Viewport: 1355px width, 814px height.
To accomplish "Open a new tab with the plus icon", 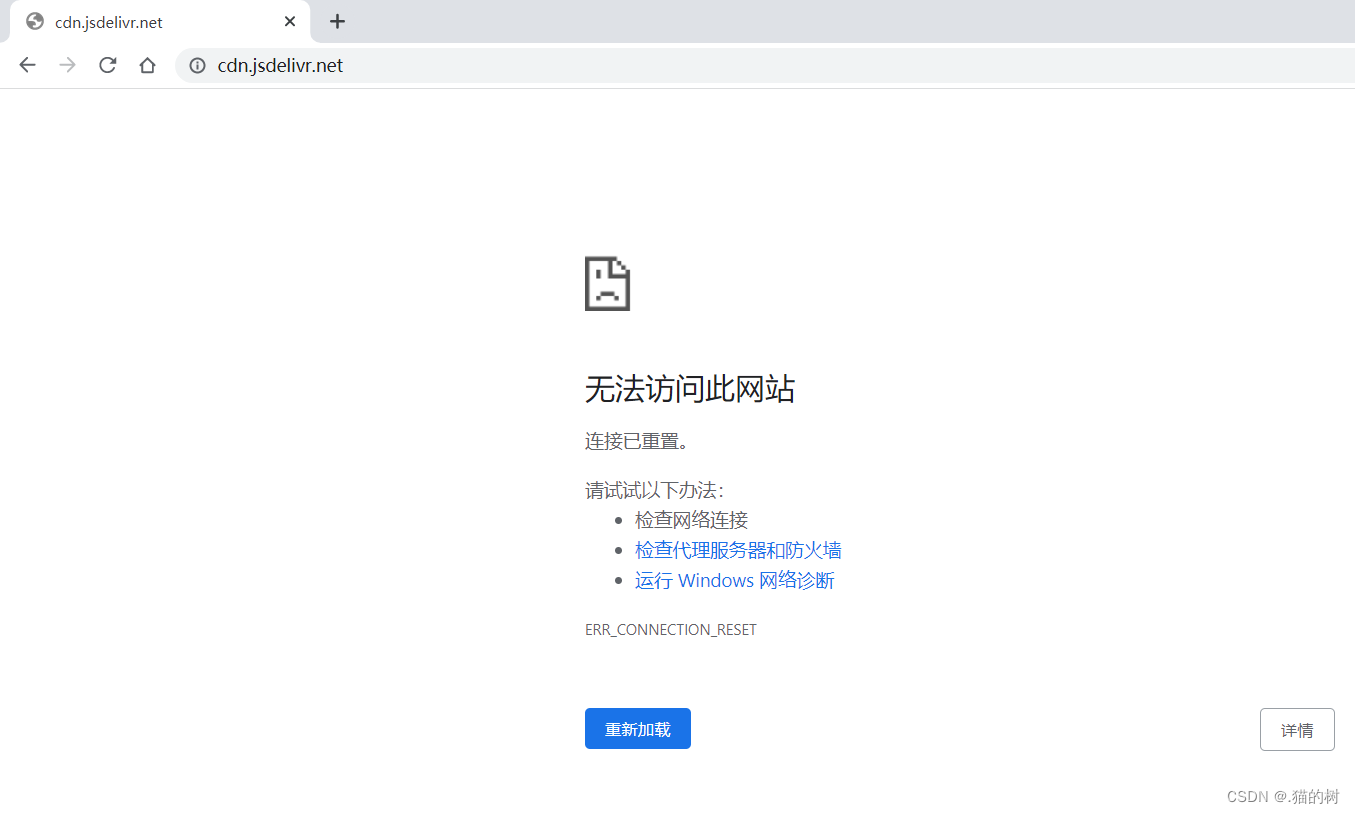I will coord(337,21).
